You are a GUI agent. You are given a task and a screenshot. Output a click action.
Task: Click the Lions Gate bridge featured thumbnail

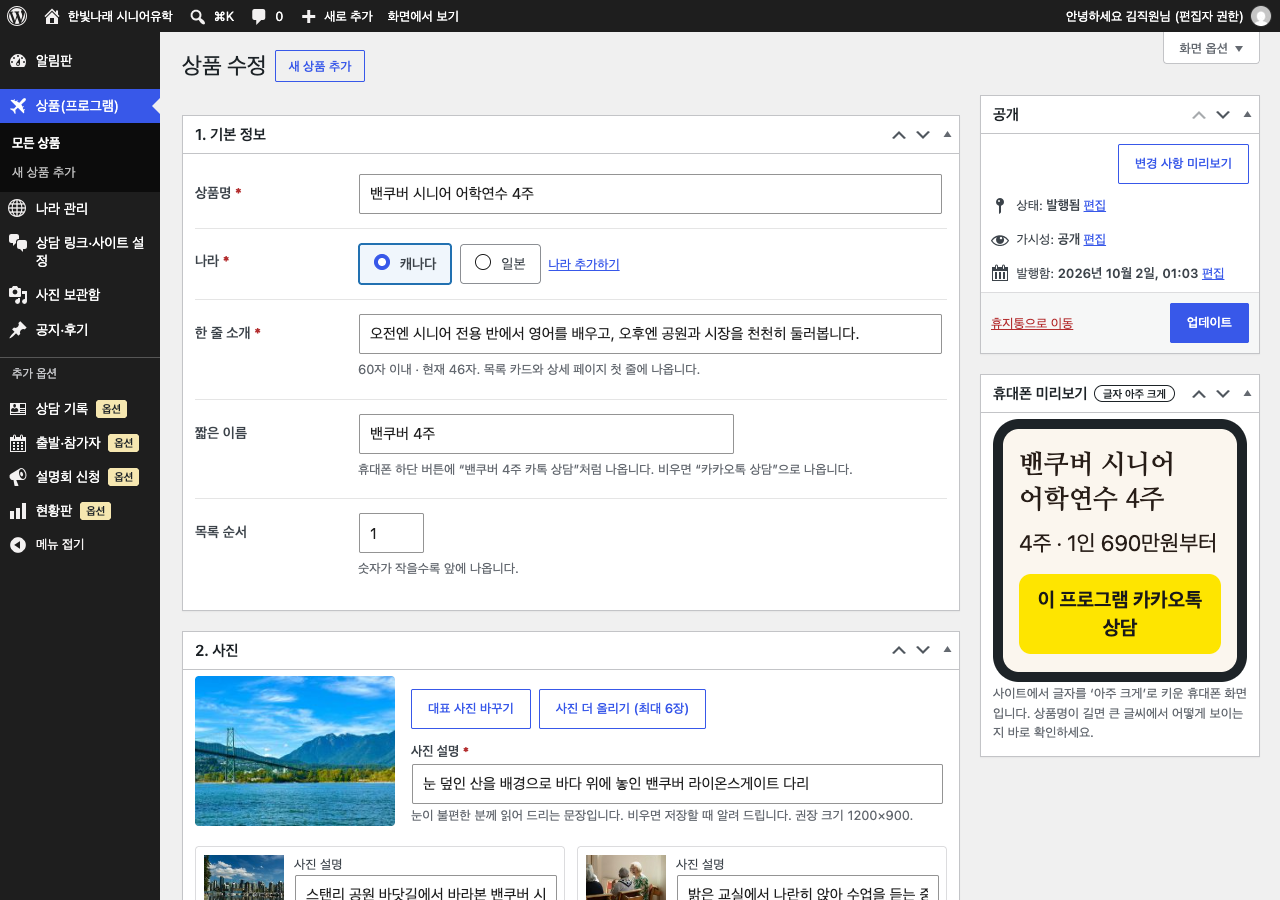point(295,751)
